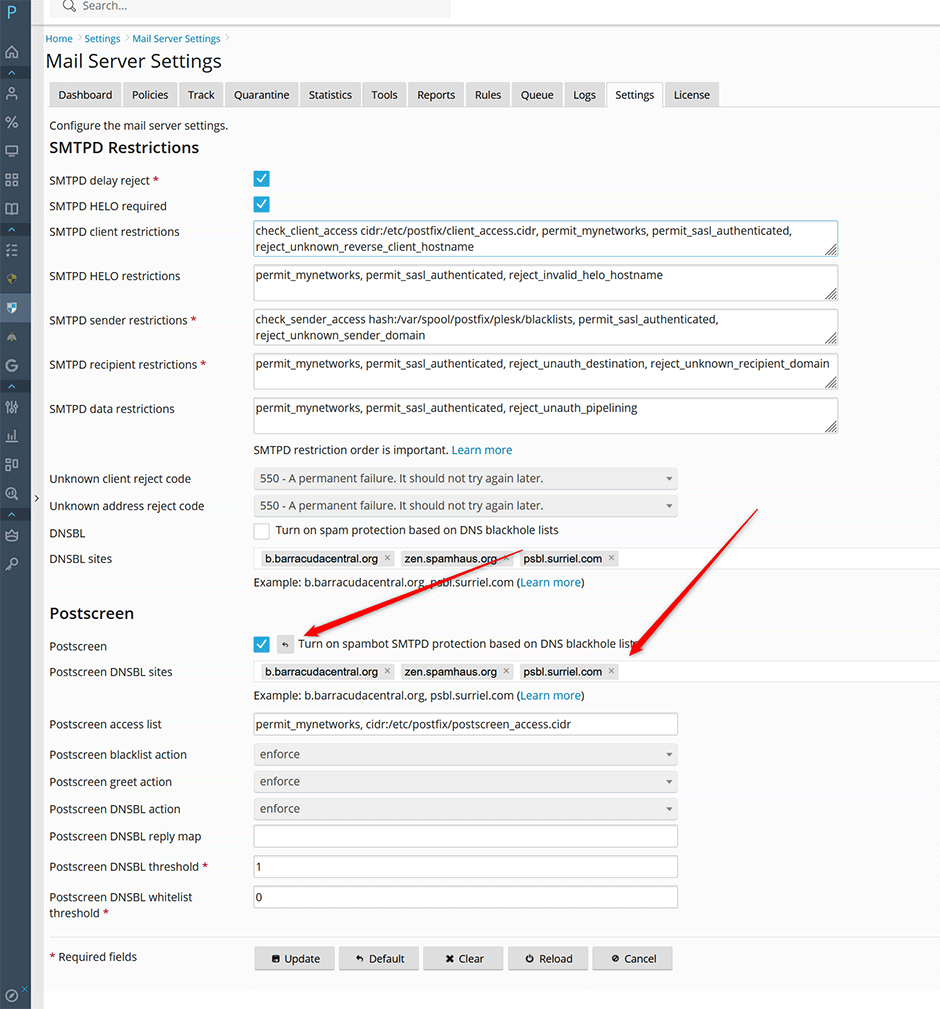The width and height of the screenshot is (940, 1009).
Task: Open the blue-white shield sidebar icon
Action: [12, 308]
